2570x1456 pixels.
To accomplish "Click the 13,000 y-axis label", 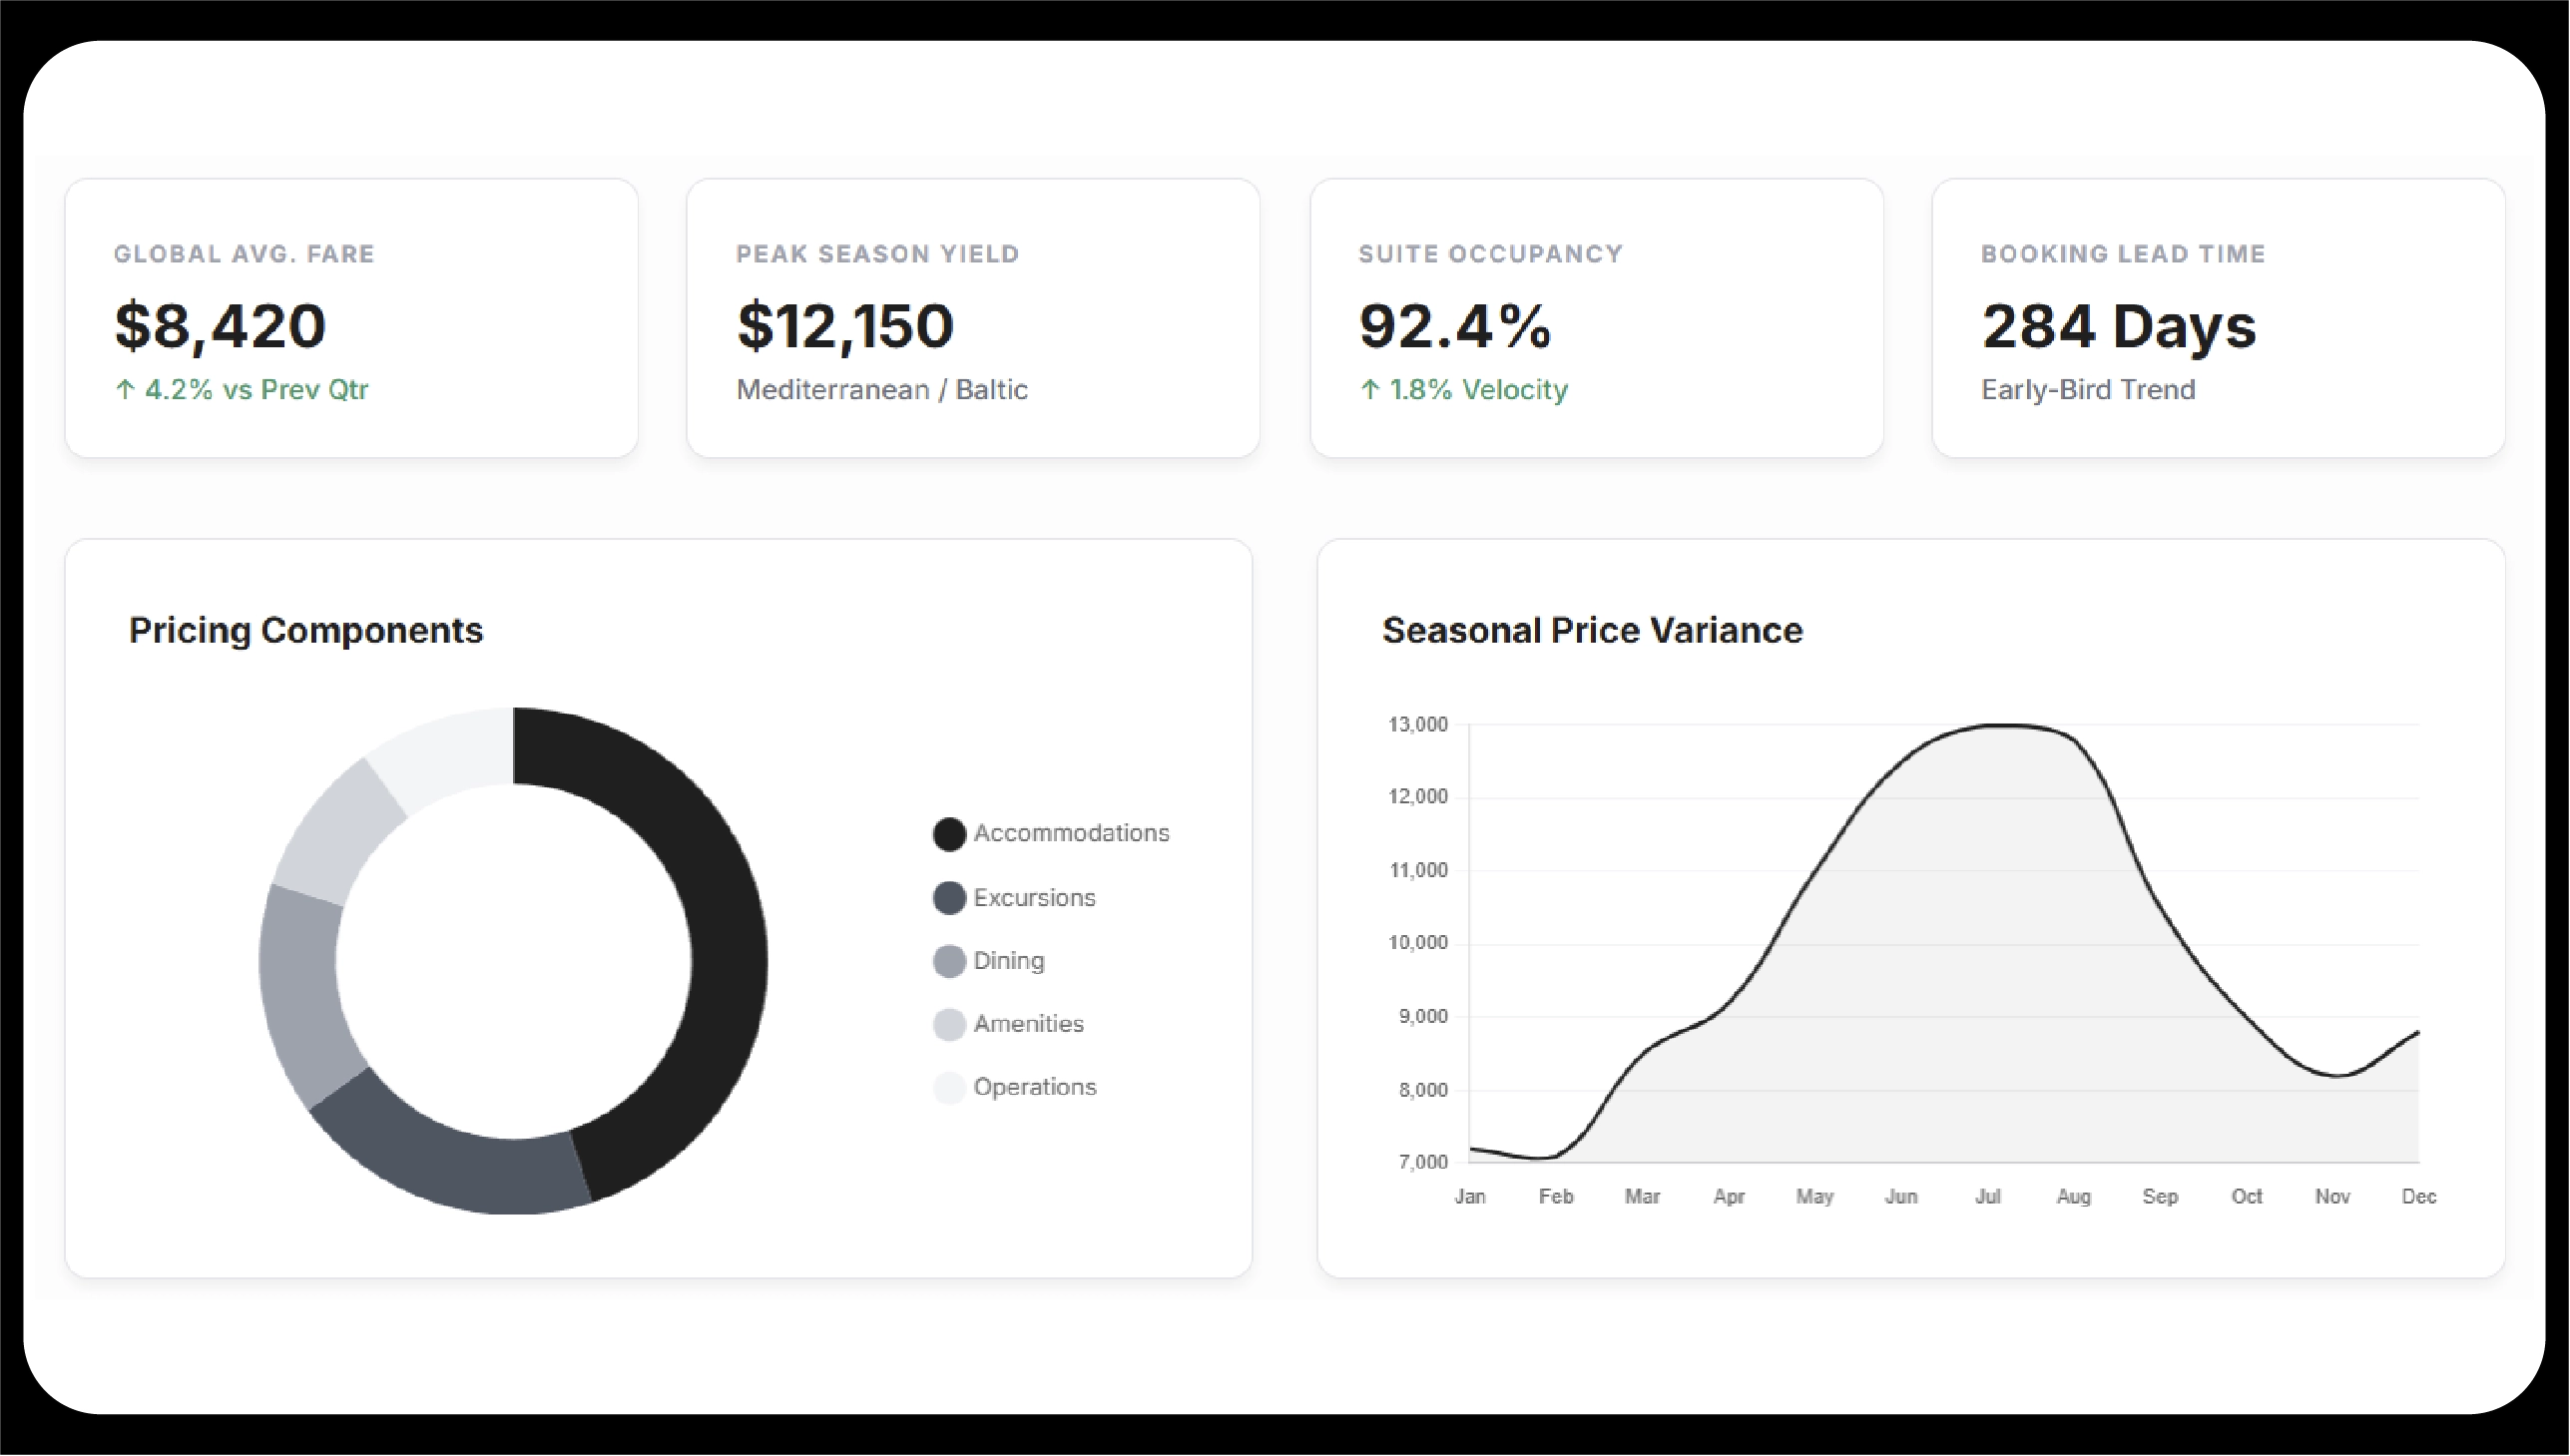I will tap(1417, 724).
